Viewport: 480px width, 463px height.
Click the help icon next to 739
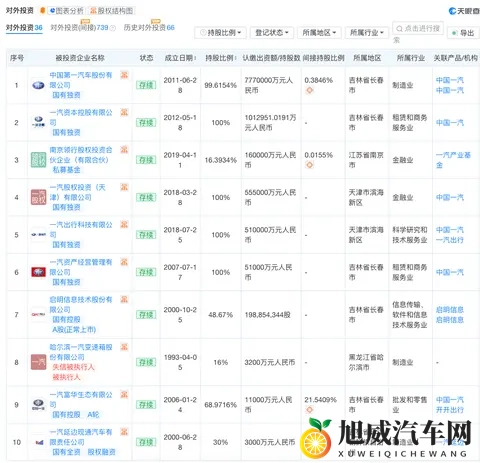[x=113, y=28]
